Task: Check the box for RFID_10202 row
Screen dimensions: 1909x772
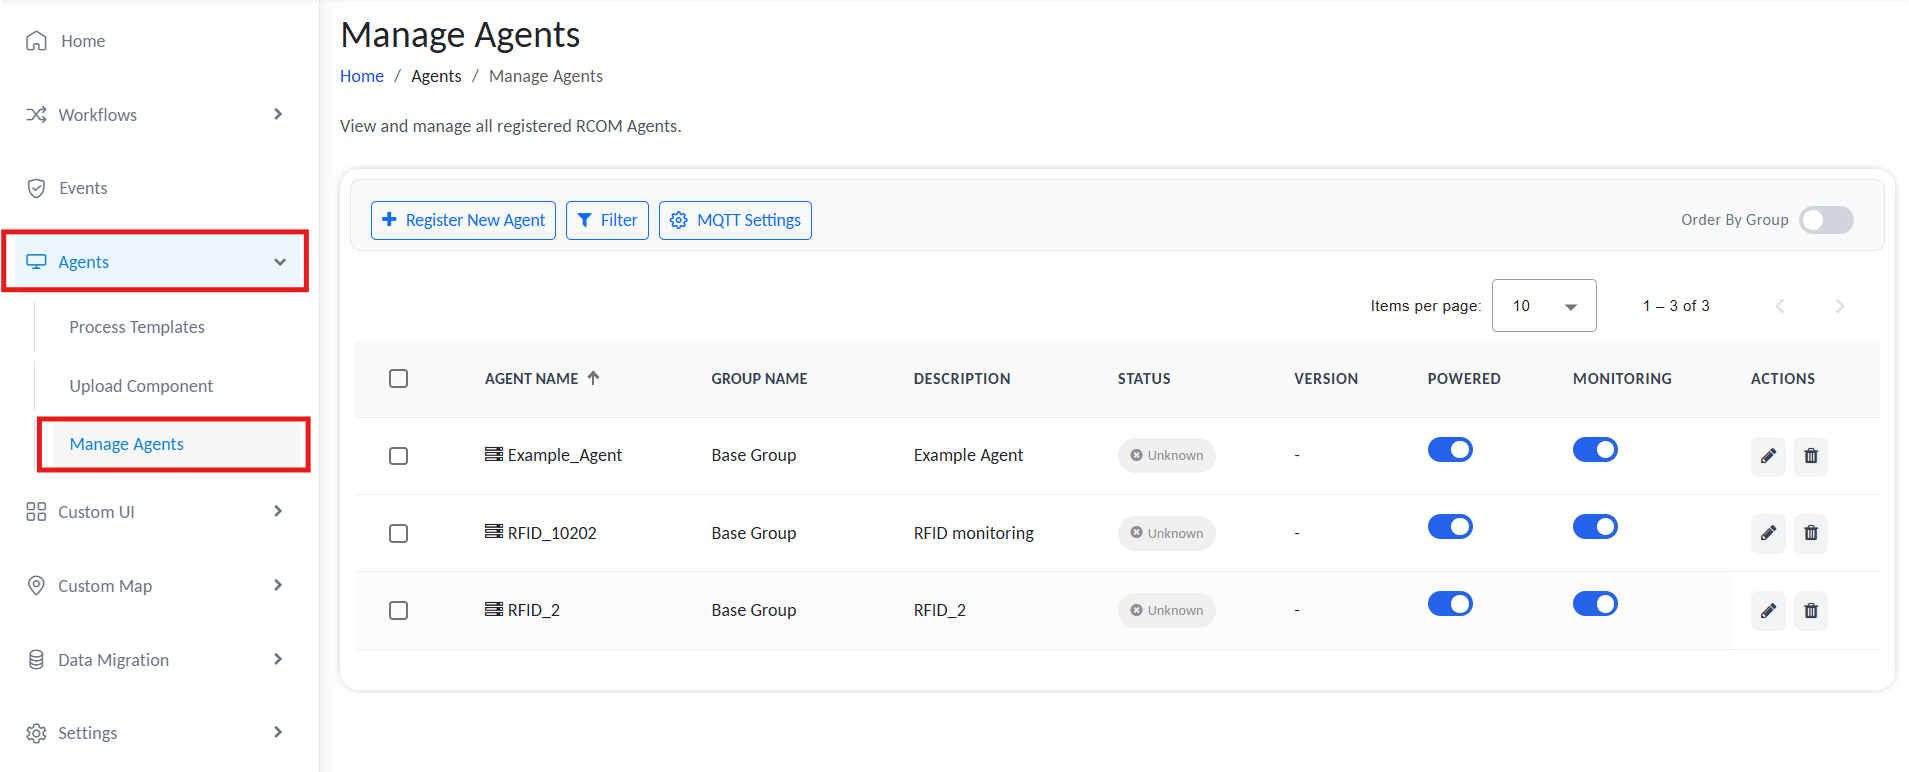Action: (x=398, y=533)
